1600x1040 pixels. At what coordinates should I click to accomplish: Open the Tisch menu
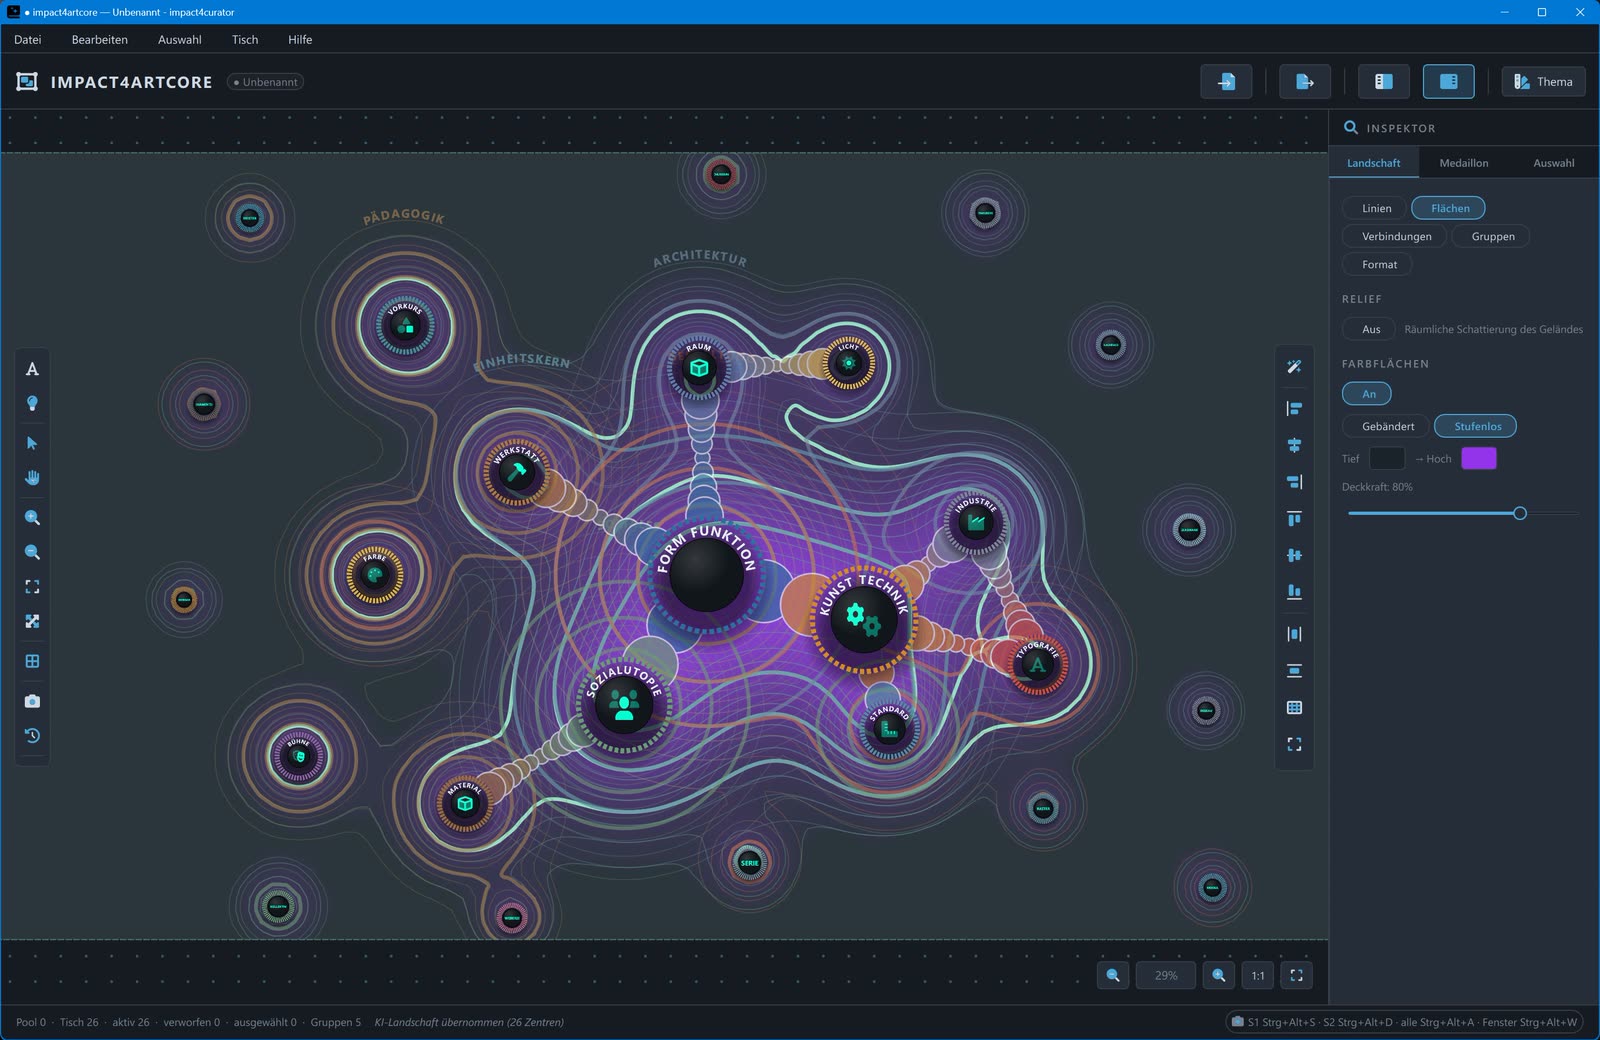tap(245, 40)
